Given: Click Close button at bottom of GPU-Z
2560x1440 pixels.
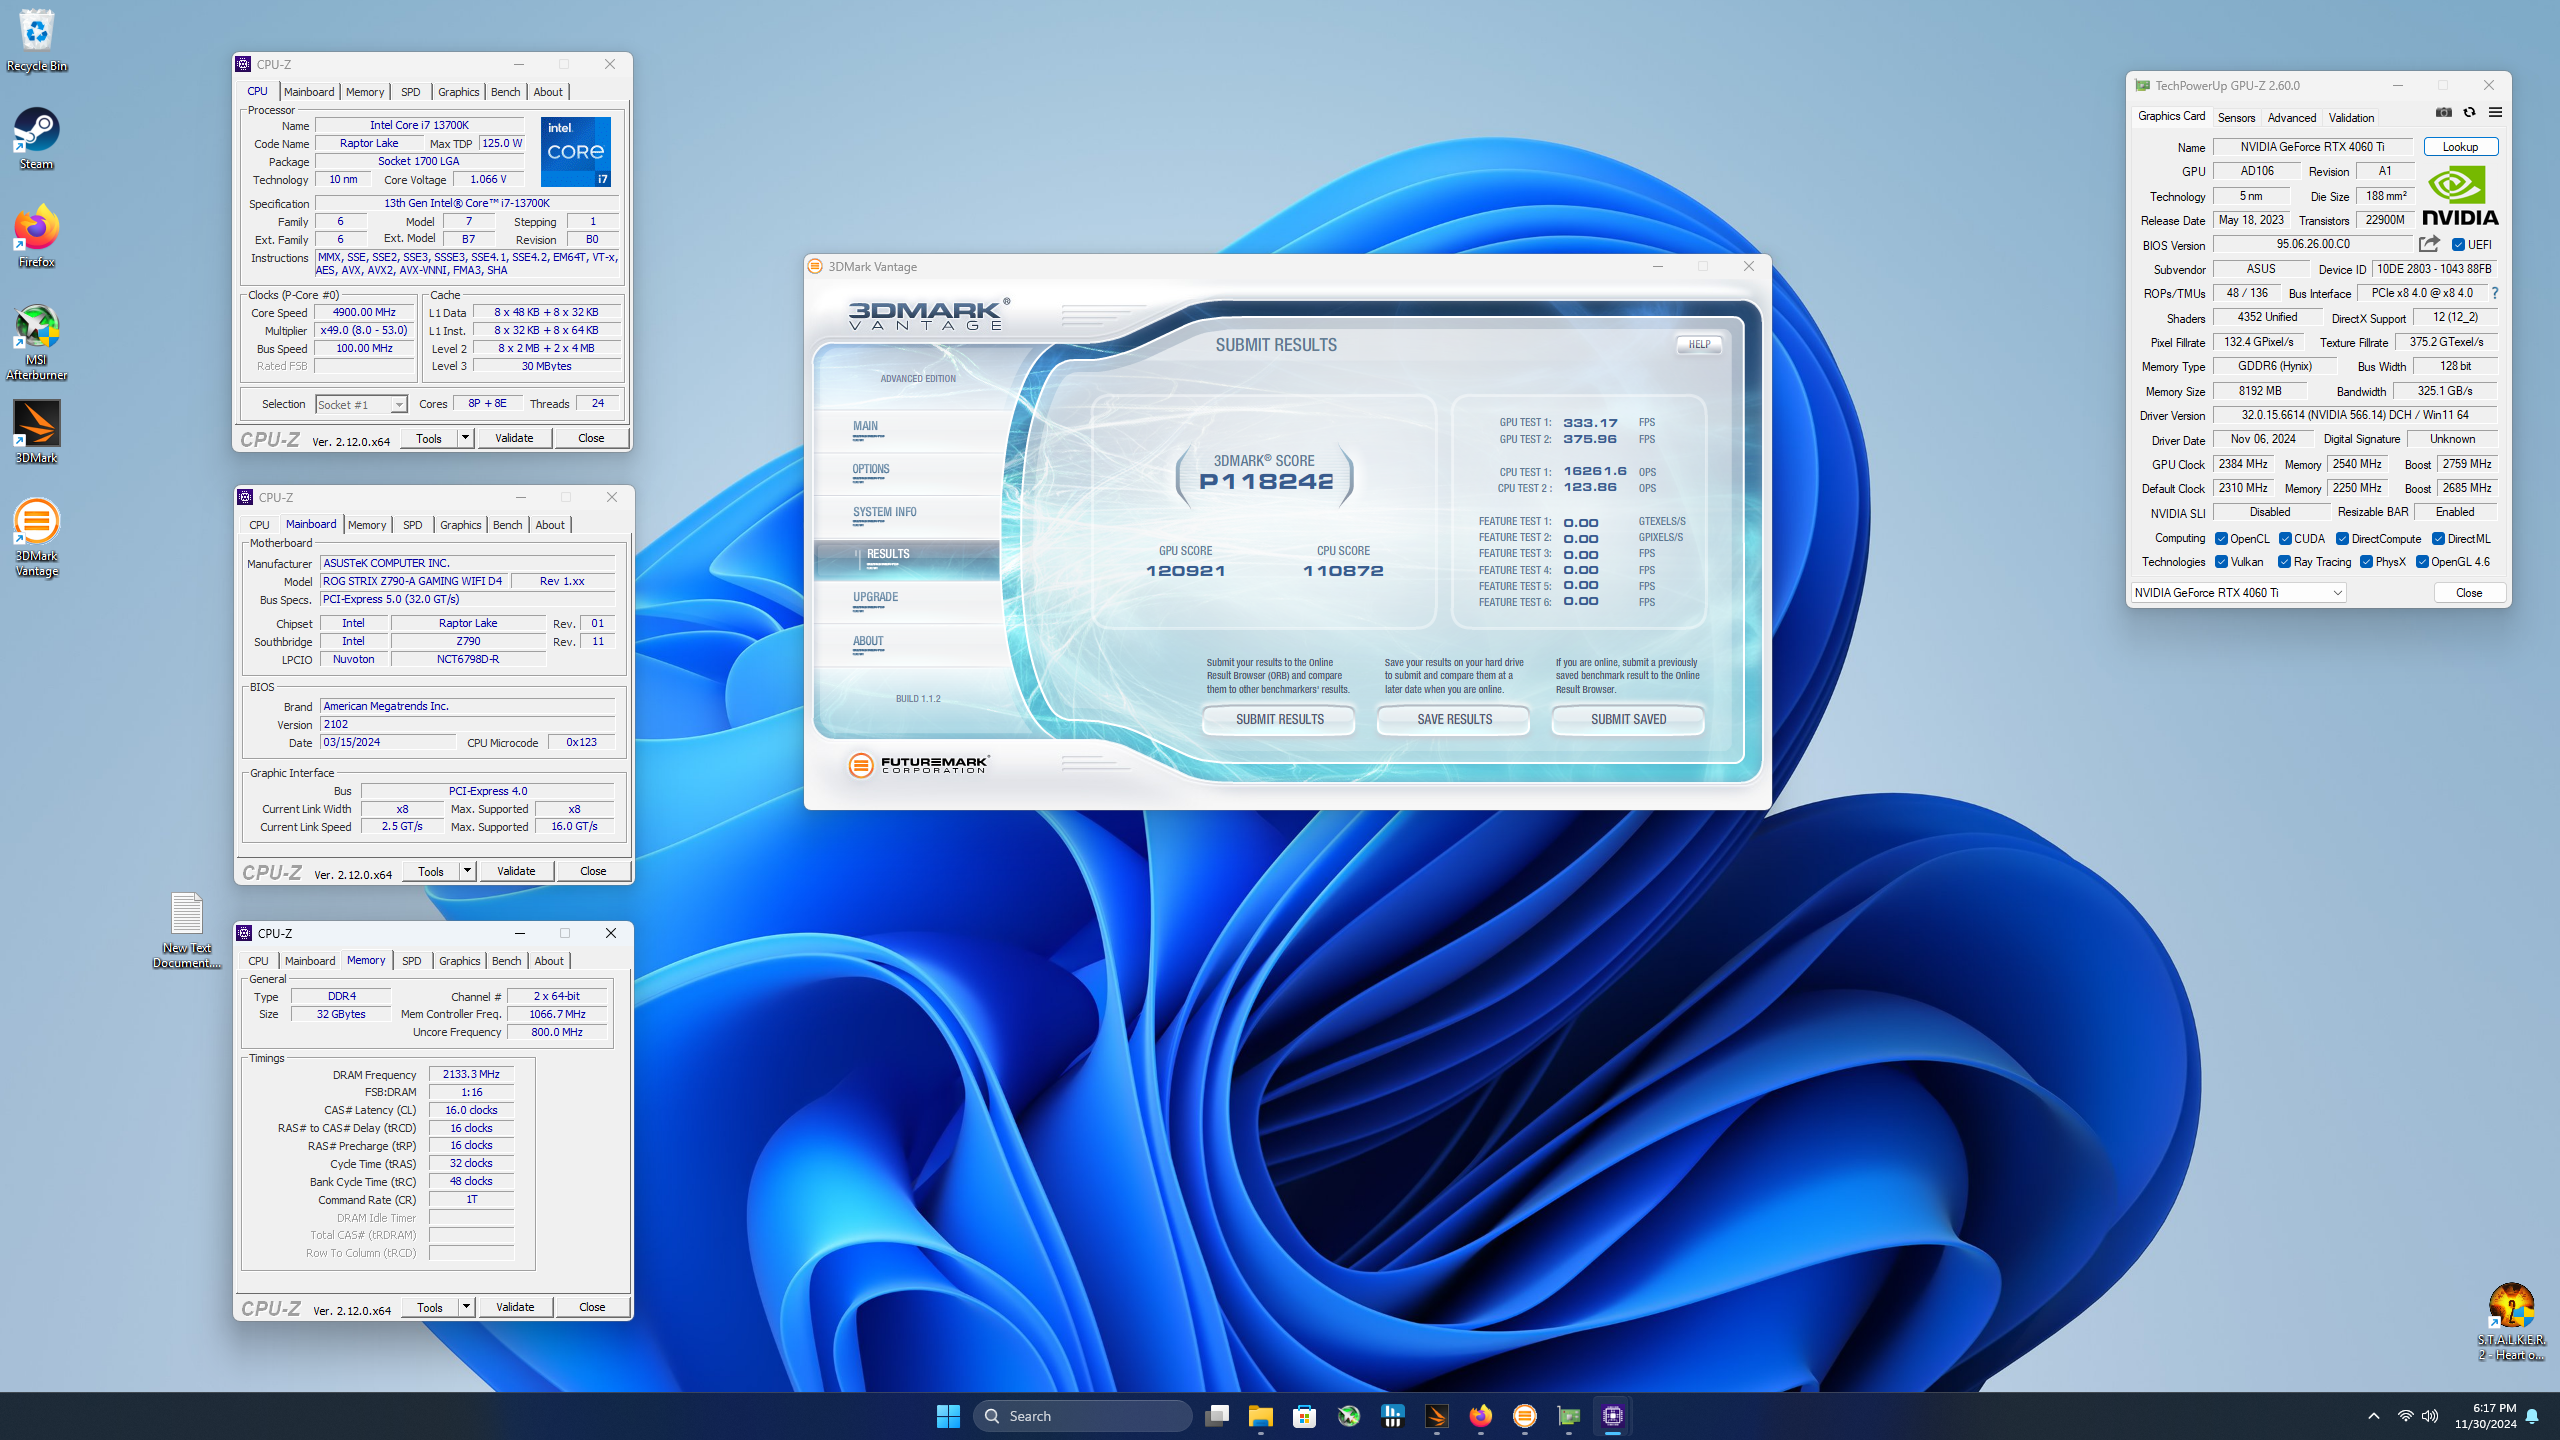Looking at the screenshot, I should pos(2469,593).
